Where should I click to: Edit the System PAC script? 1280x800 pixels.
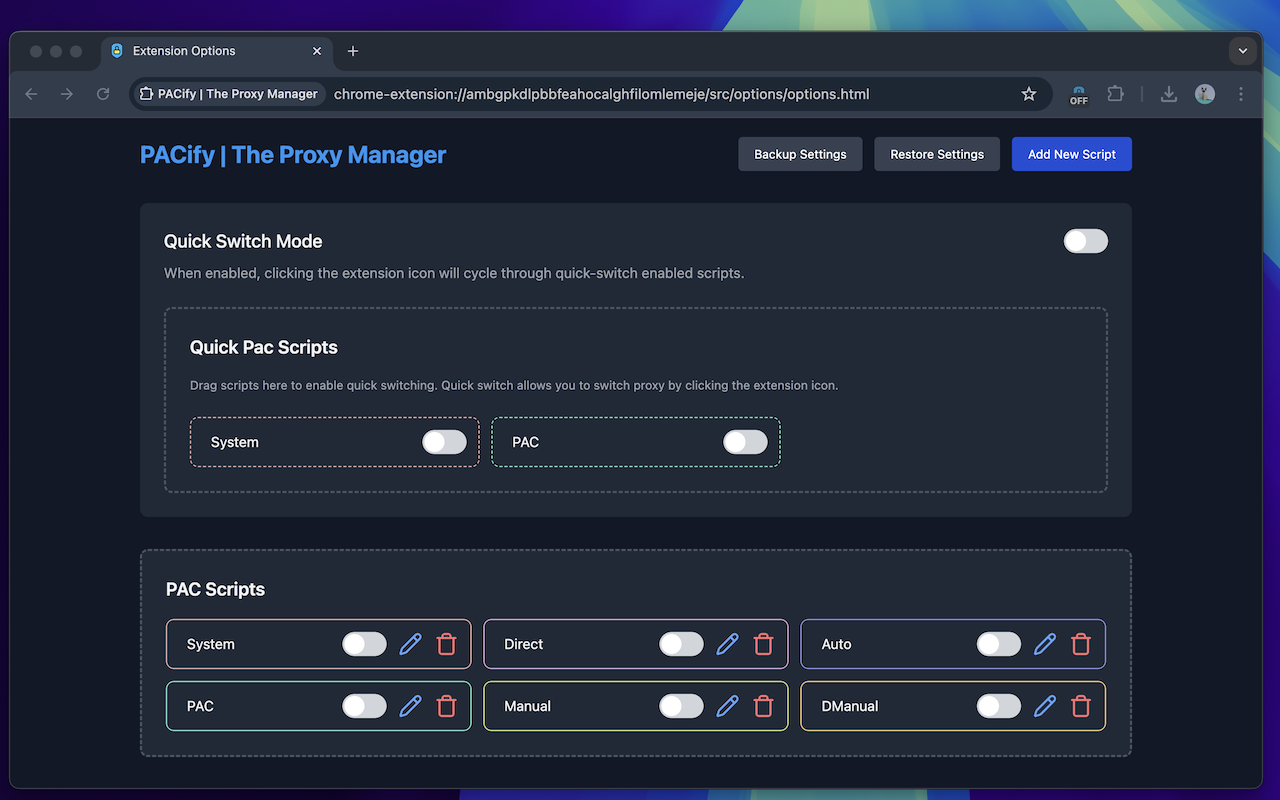(410, 644)
